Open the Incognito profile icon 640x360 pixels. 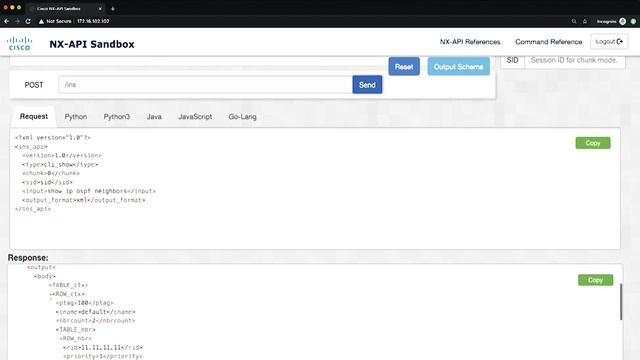click(622, 21)
